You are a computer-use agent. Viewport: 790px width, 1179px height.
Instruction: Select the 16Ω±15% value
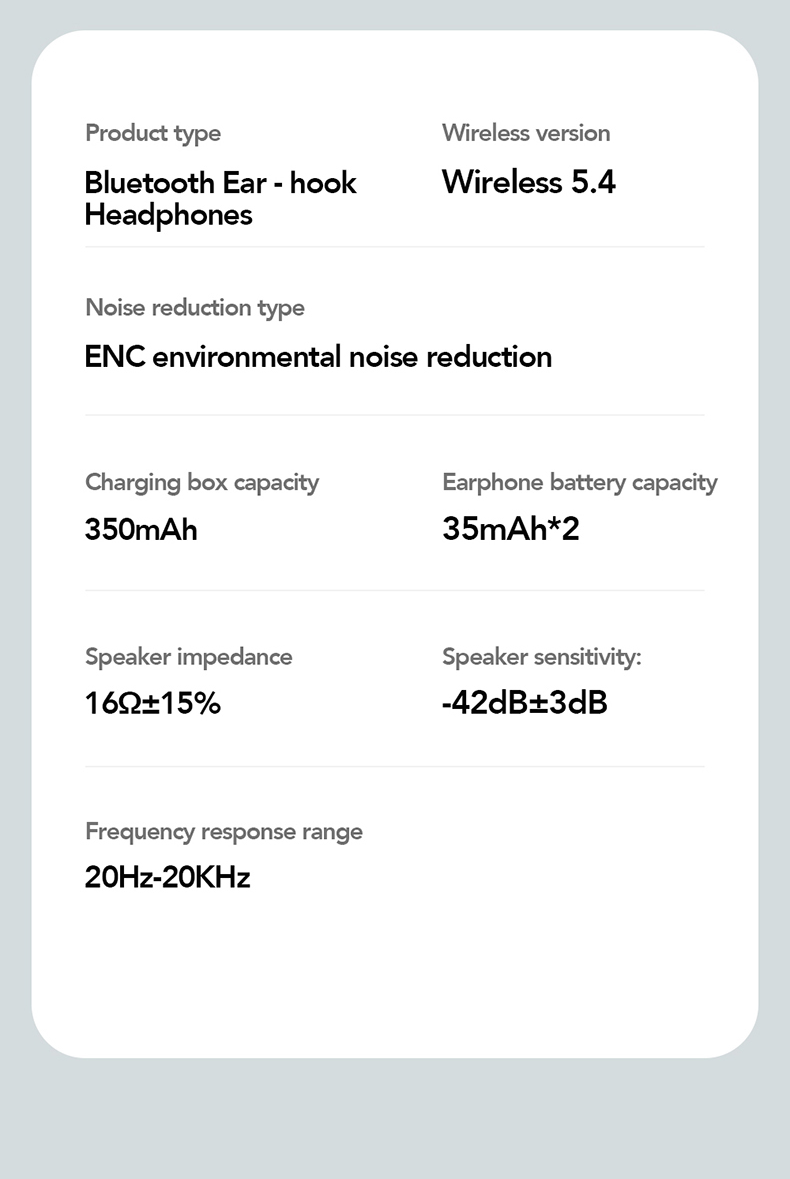153,704
